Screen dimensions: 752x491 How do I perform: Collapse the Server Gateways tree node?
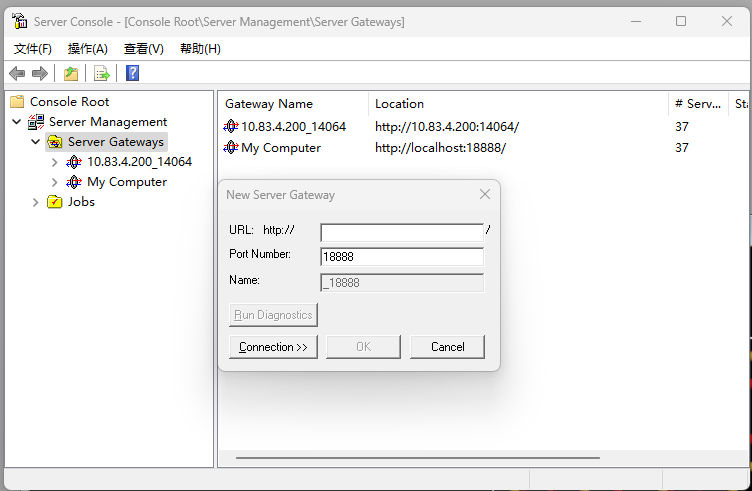pyautogui.click(x=36, y=142)
